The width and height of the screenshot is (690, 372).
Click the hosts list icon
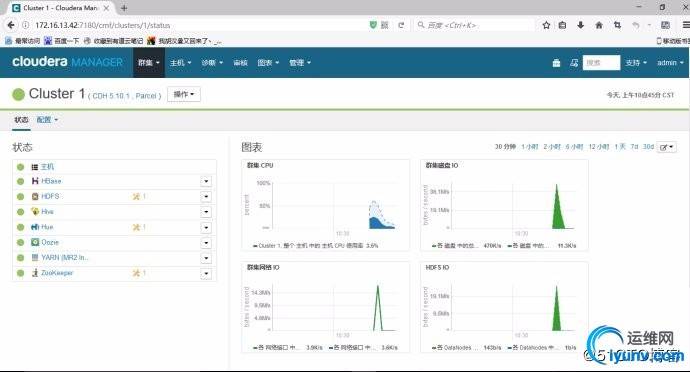coord(35,167)
